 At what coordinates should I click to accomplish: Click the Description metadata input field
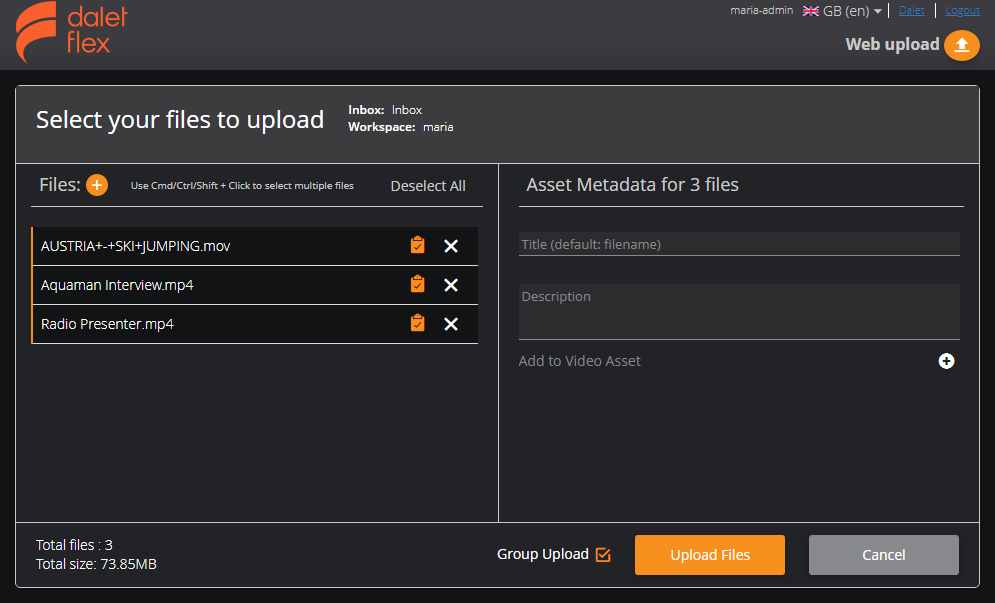pos(739,313)
